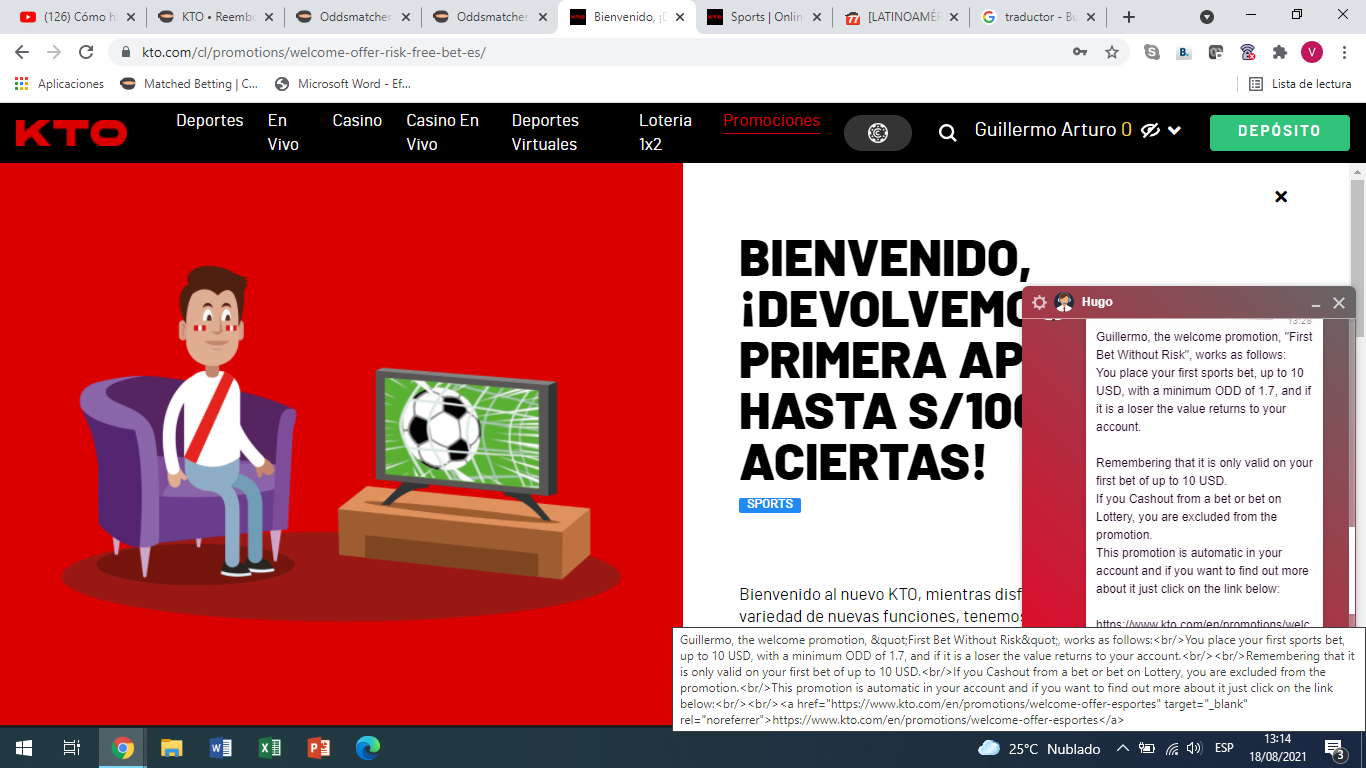
Task: Switch to the YouTube (126) Cómo tab
Action: point(75,17)
